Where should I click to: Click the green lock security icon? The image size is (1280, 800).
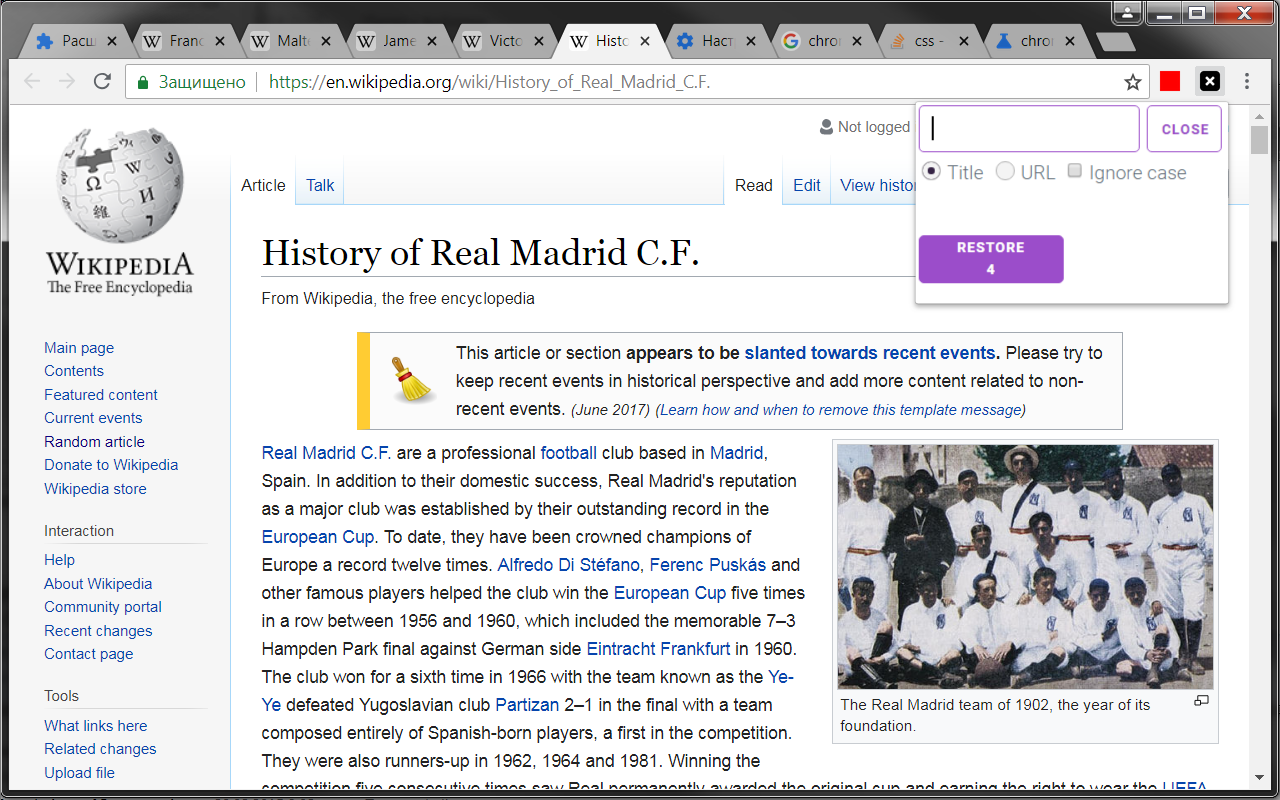tap(144, 82)
